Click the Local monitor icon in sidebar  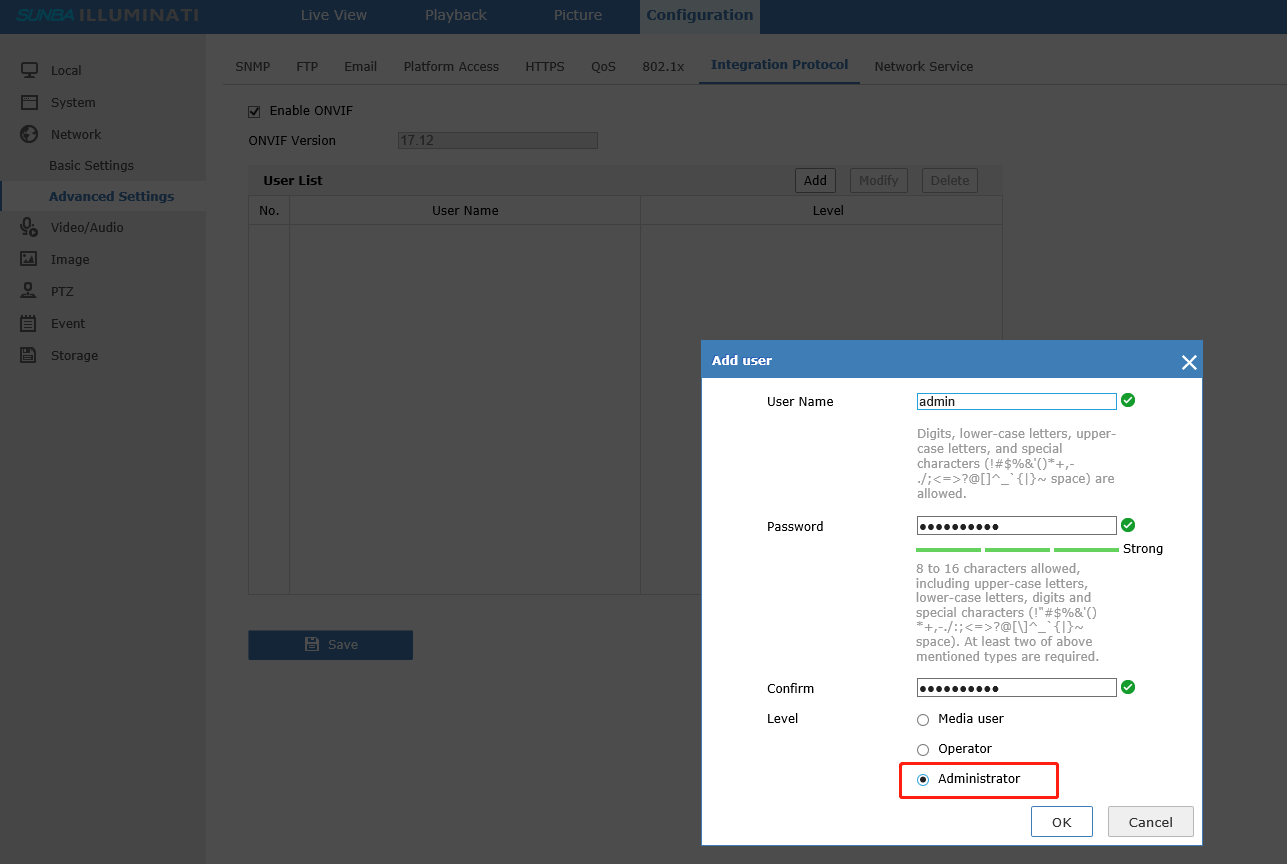click(x=29, y=70)
